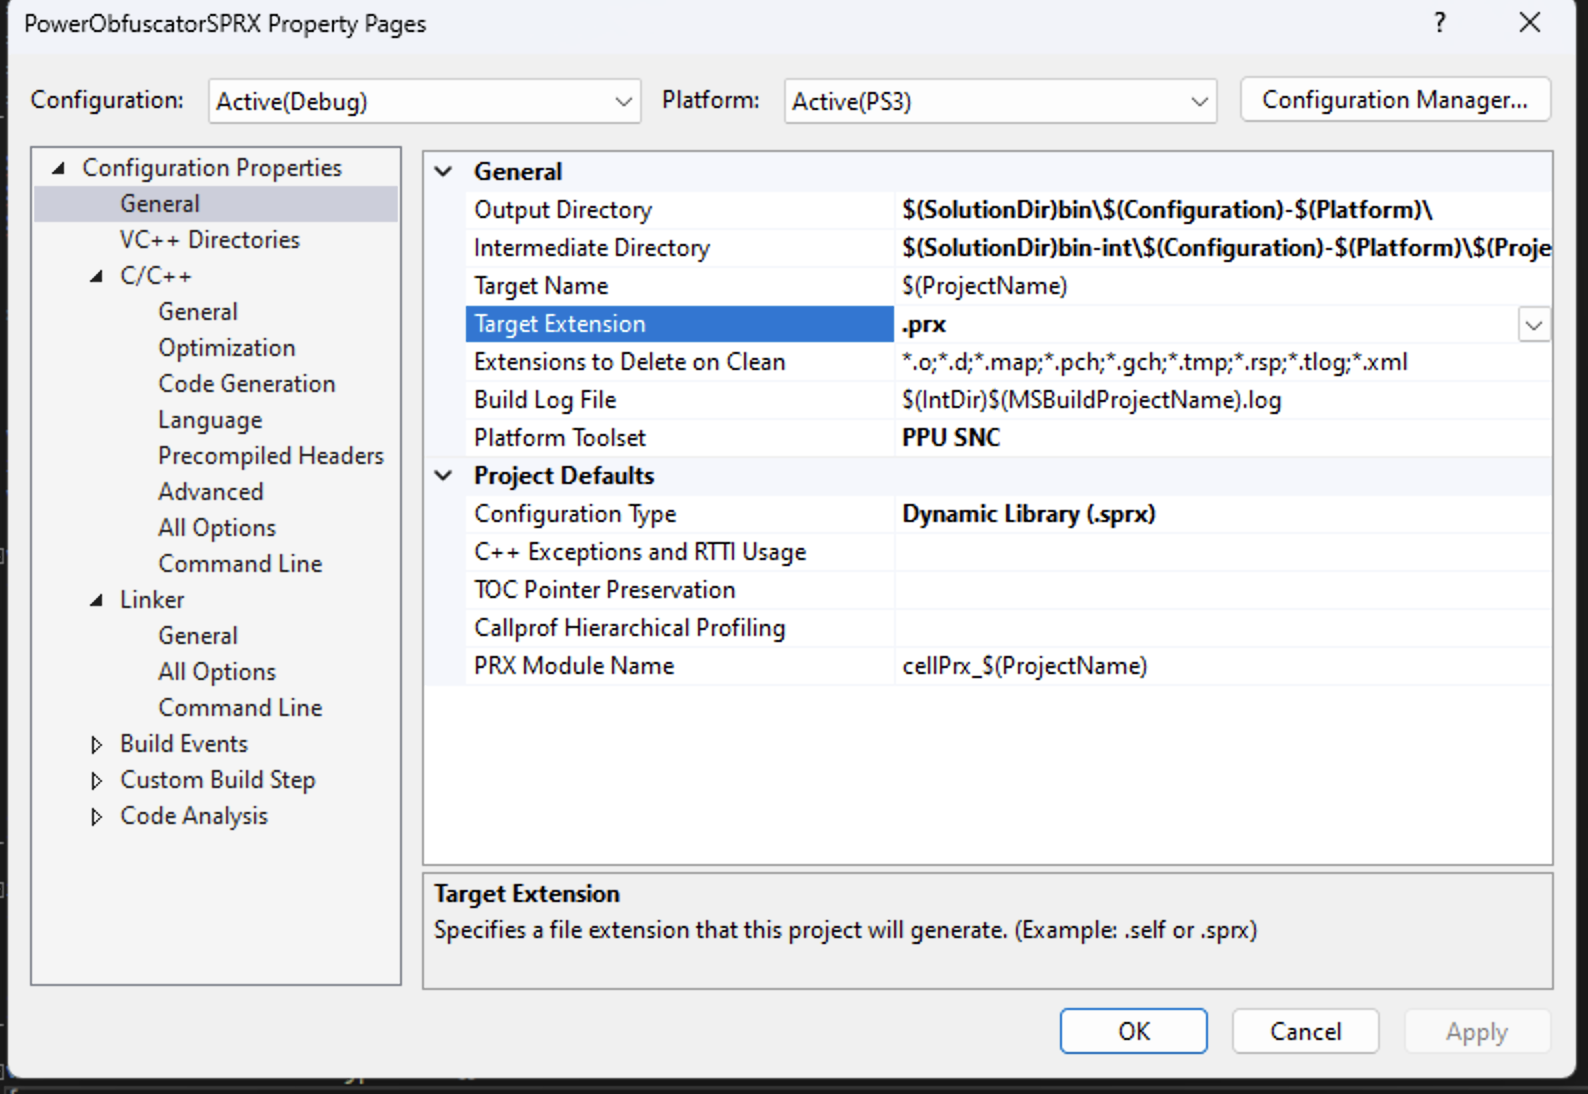Open All Options under Linker
This screenshot has height=1094, width=1588.
[217, 672]
